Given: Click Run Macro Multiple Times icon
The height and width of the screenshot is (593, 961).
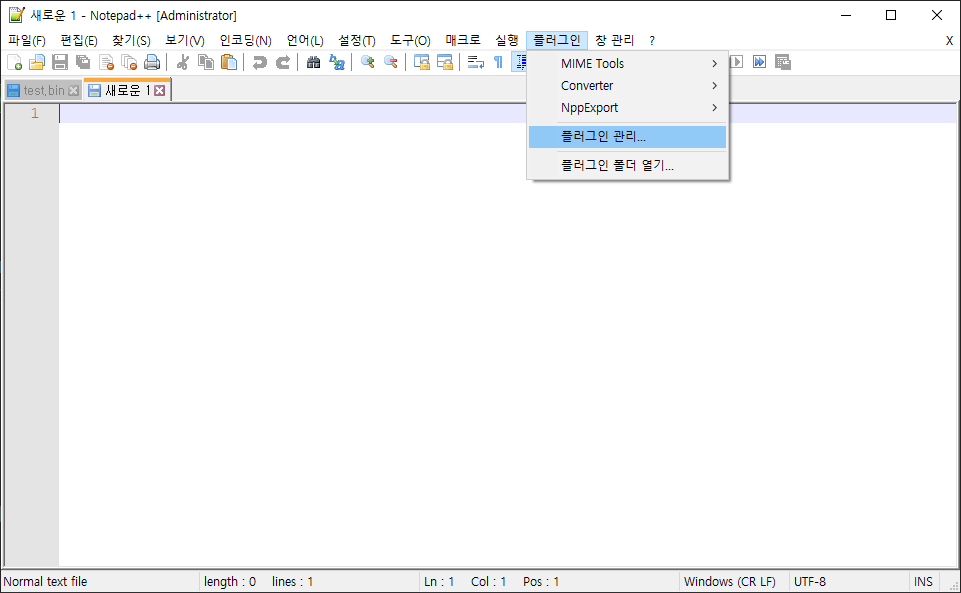Looking at the screenshot, I should [759, 62].
